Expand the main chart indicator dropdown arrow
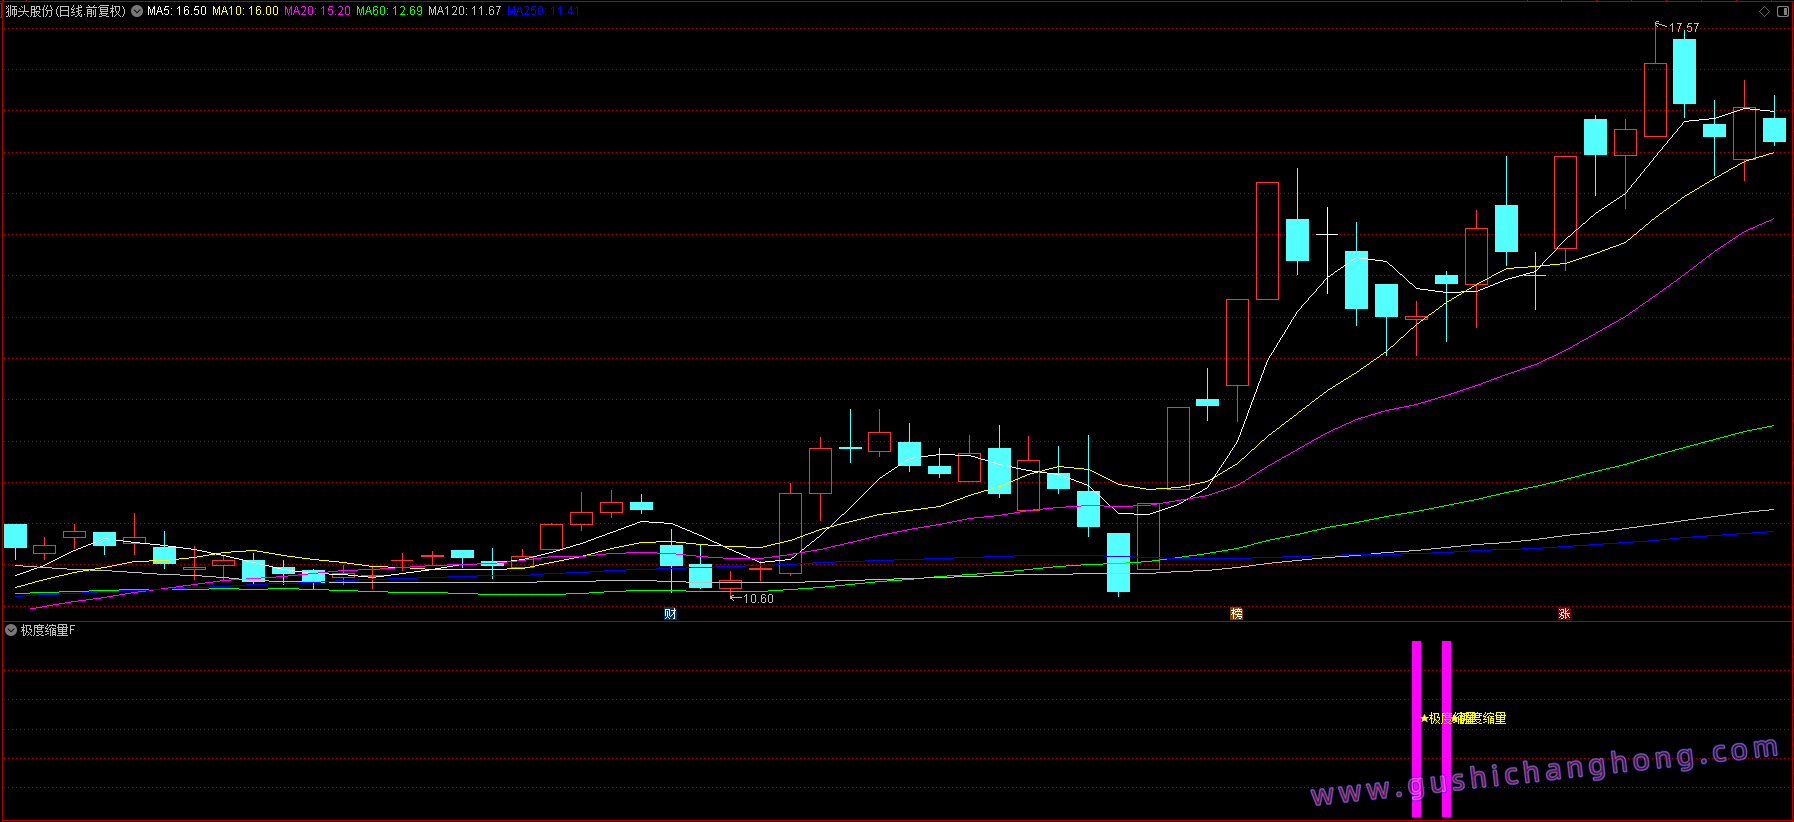1794x822 pixels. (x=137, y=12)
